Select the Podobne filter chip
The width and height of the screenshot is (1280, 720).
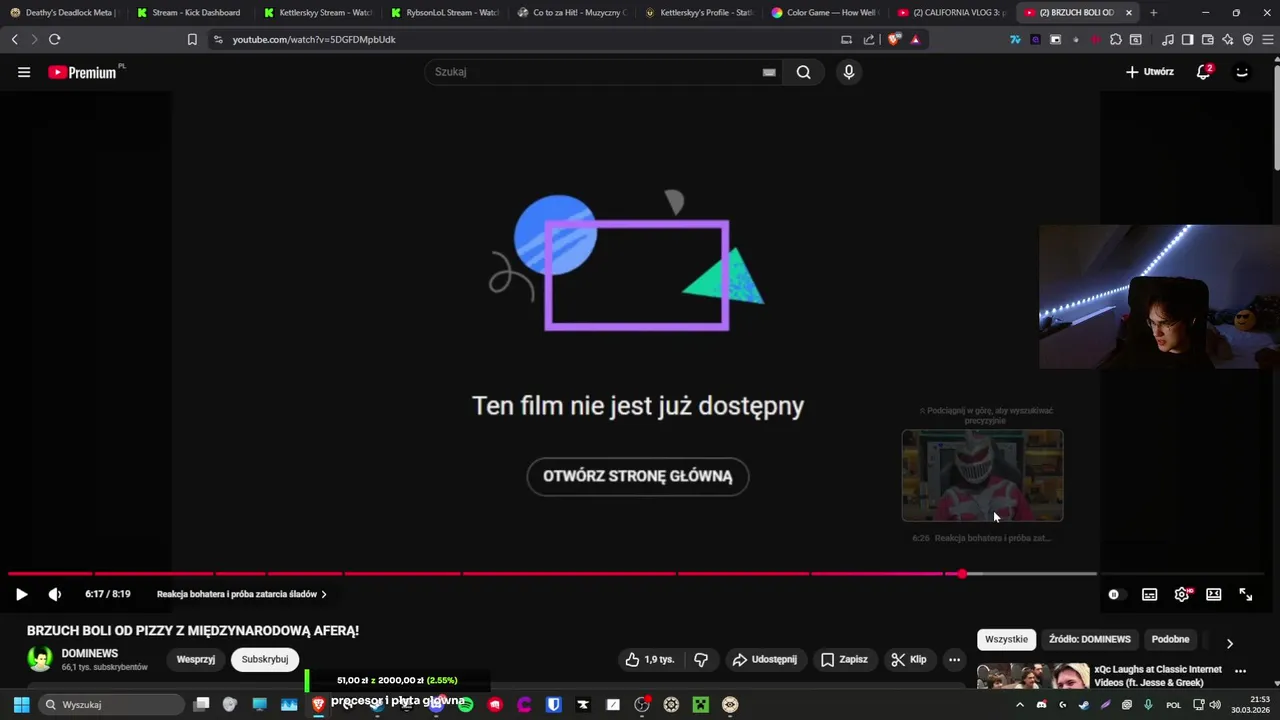point(1170,639)
